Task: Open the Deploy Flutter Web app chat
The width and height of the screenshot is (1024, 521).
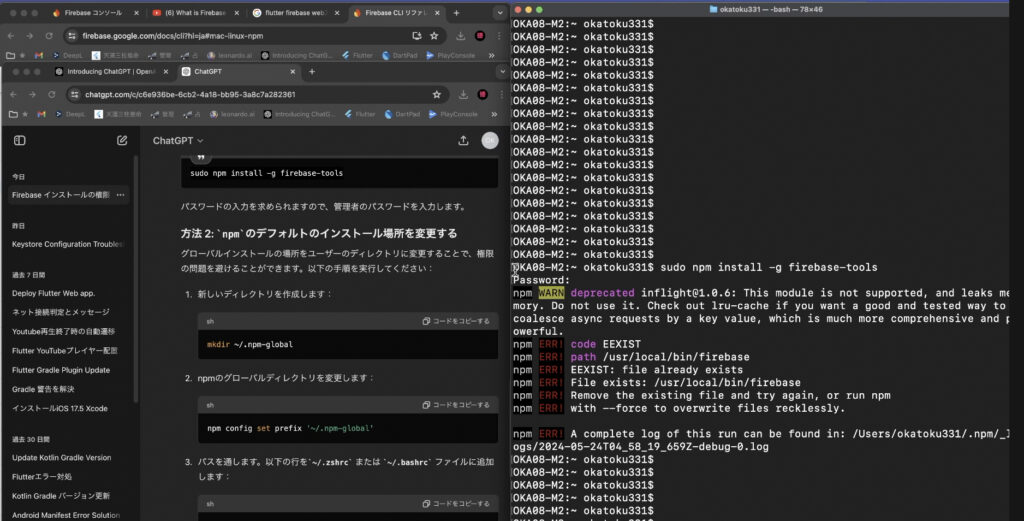Action: click(53, 293)
